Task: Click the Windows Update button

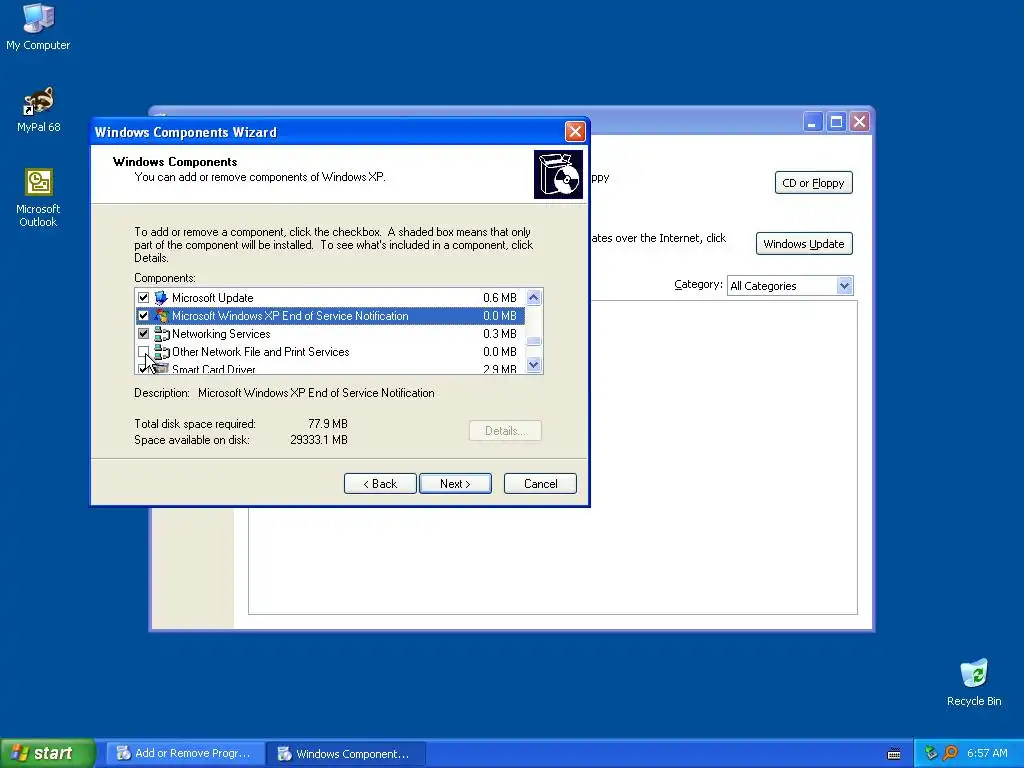Action: pyautogui.click(x=804, y=244)
